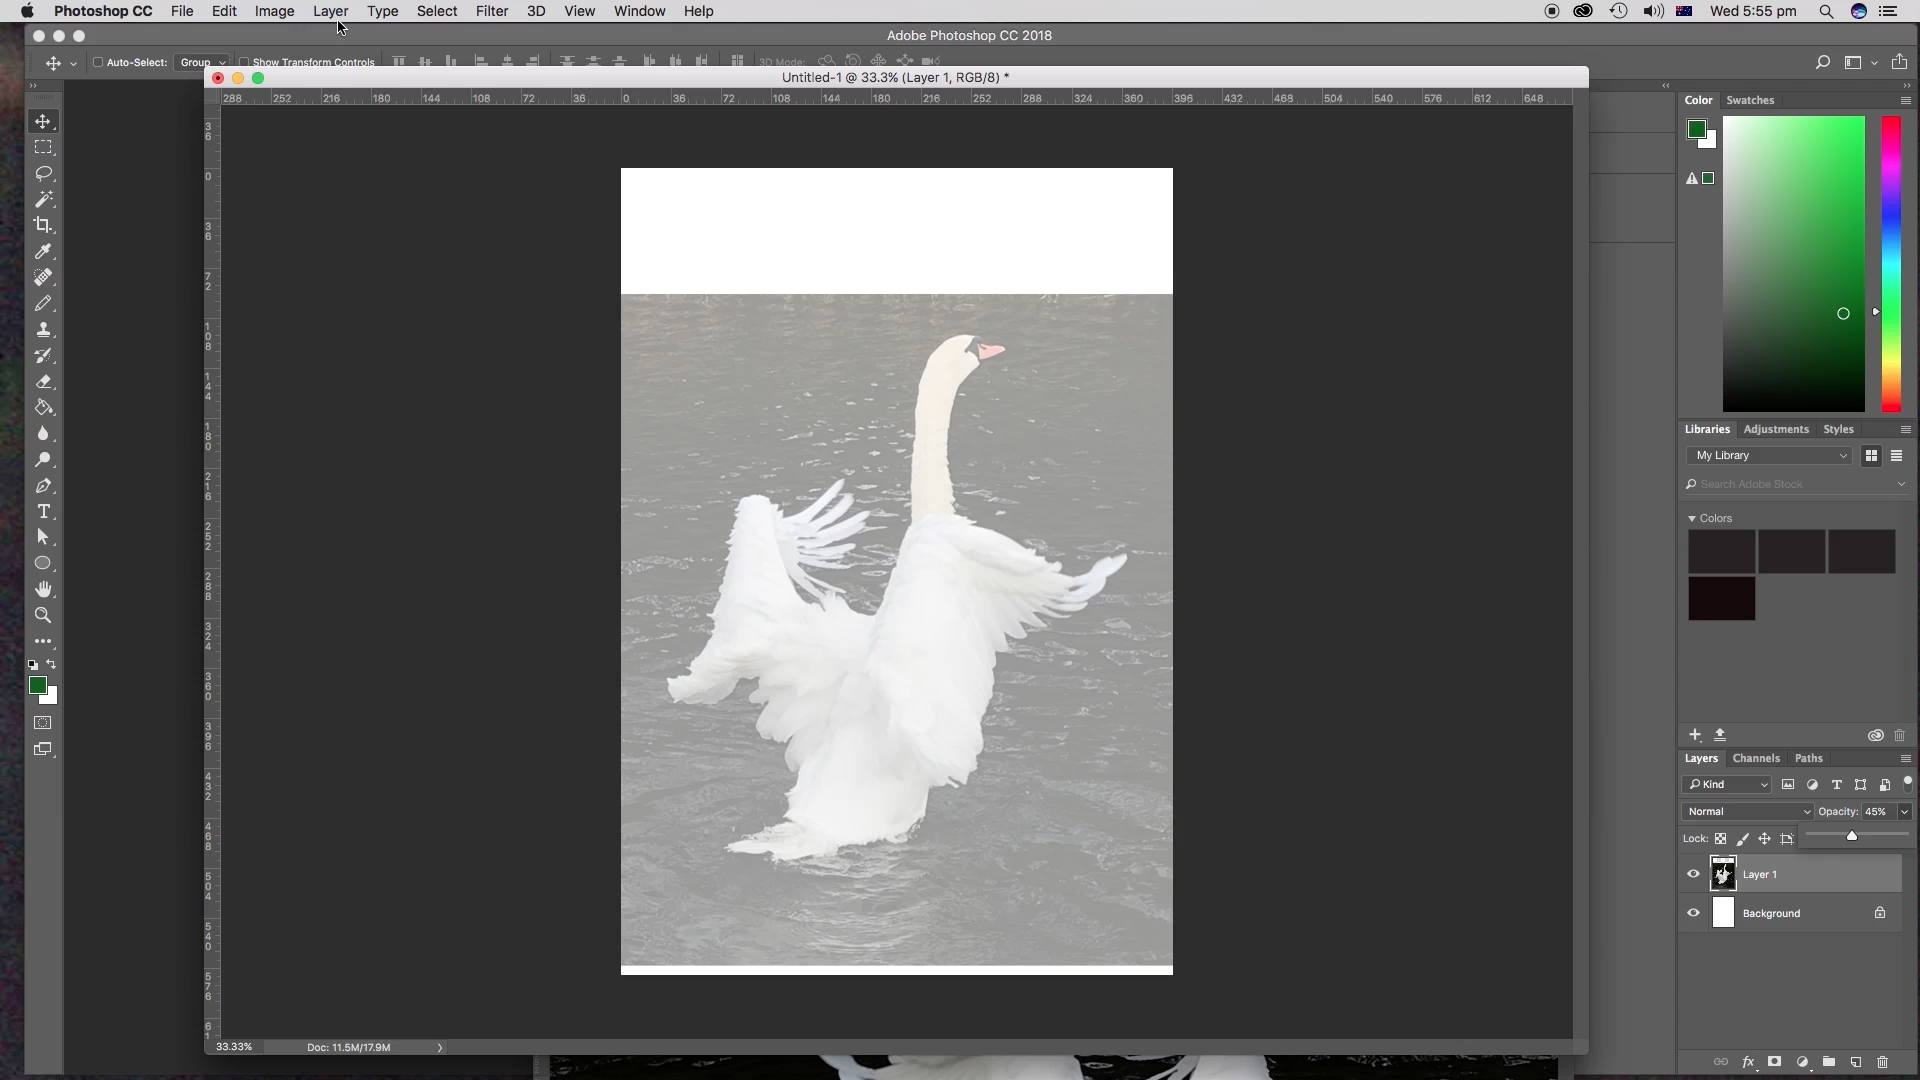
Task: Switch to the Swatches tab
Action: [1750, 101]
